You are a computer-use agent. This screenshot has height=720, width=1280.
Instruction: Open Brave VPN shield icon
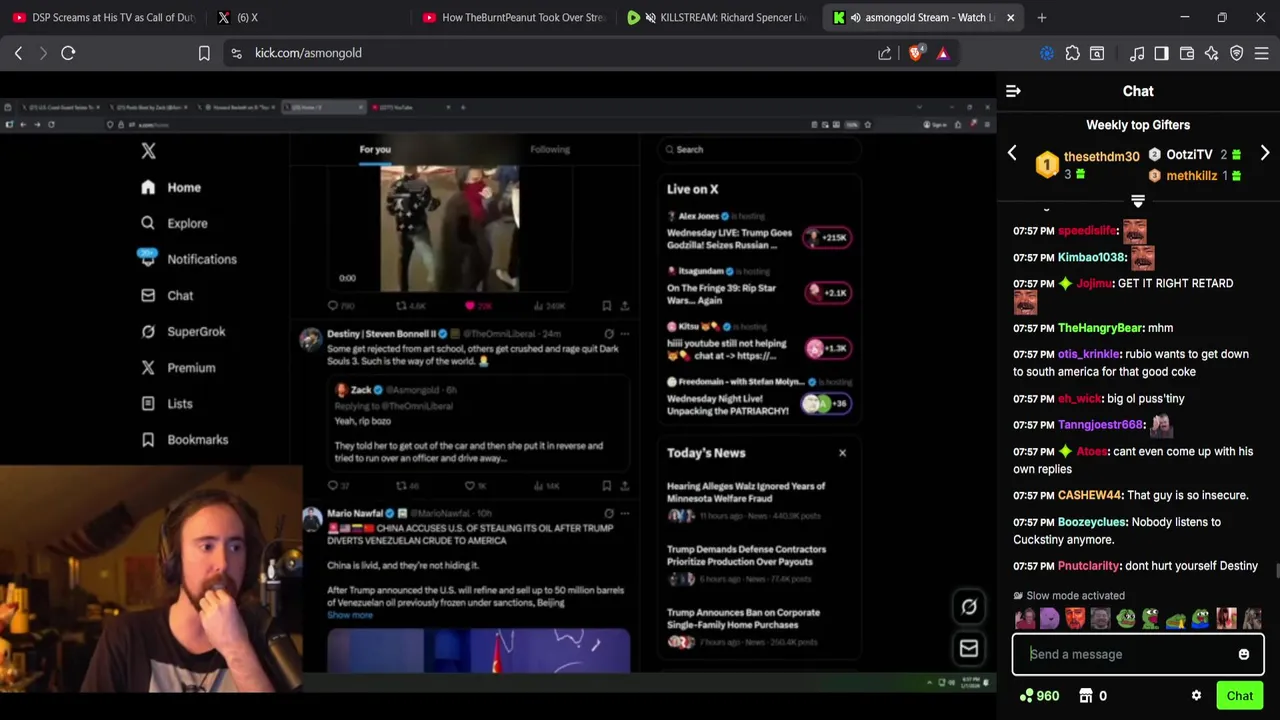[1236, 53]
